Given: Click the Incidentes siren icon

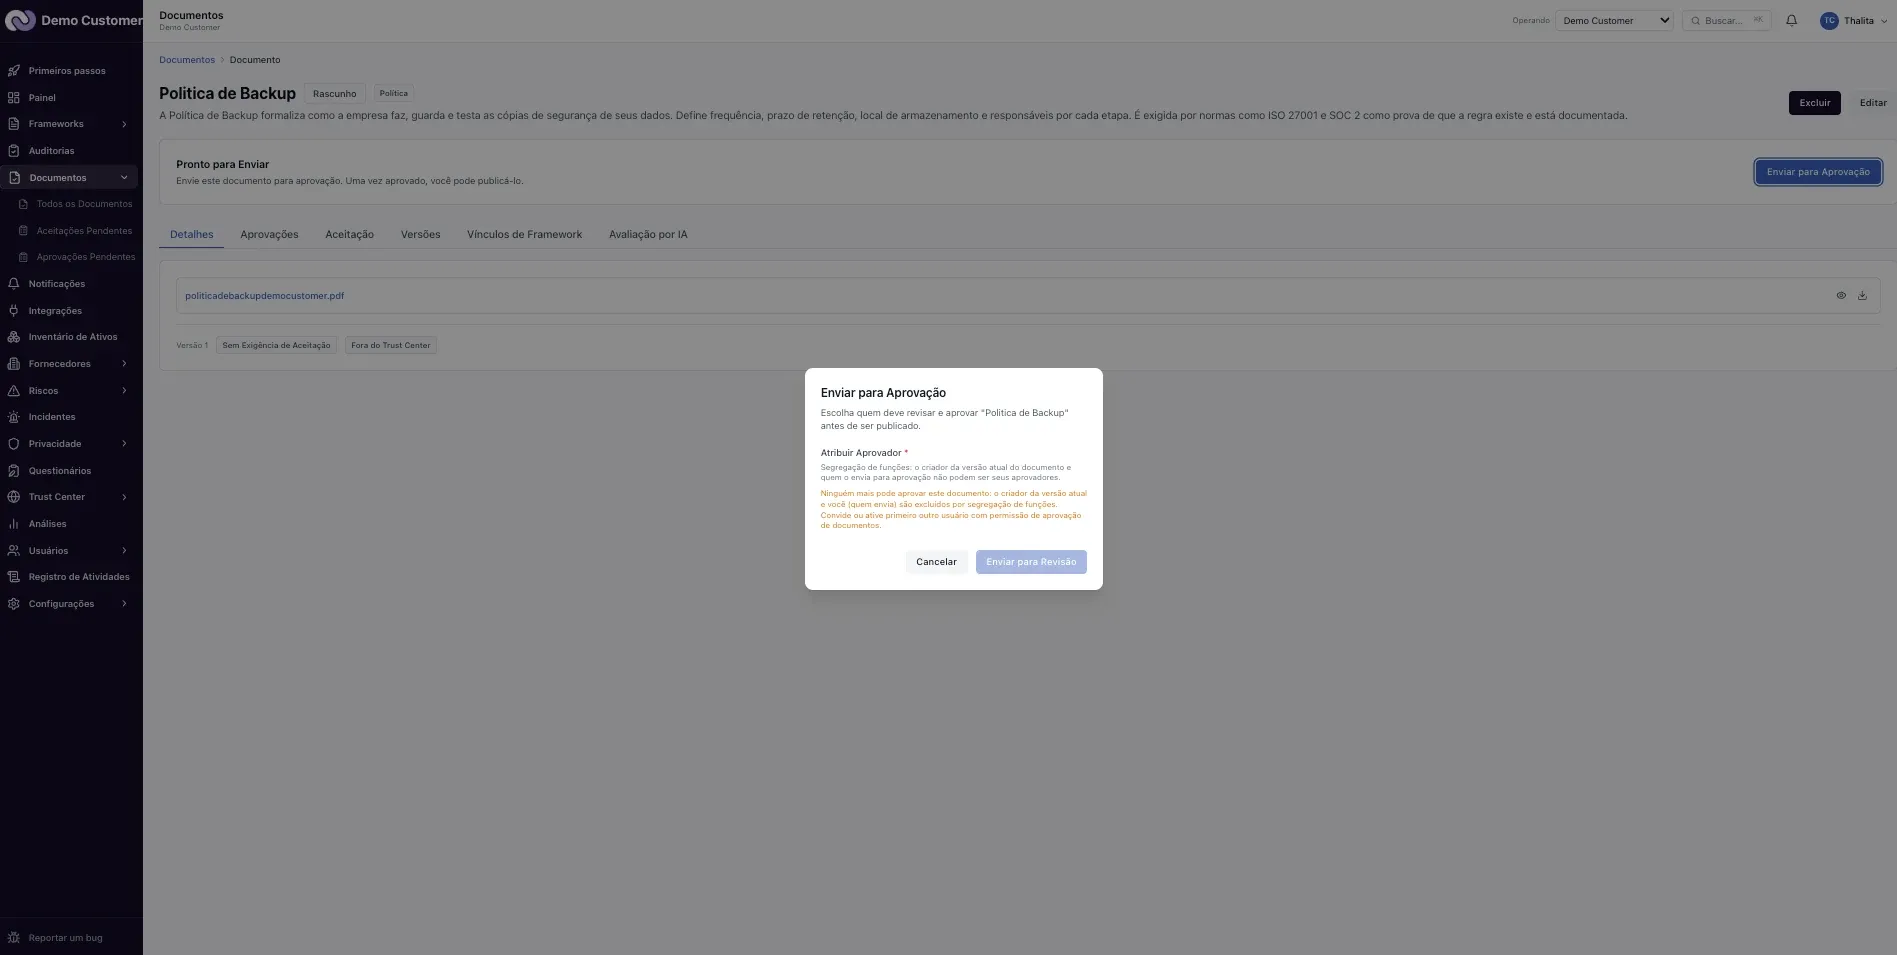Looking at the screenshot, I should pos(14,417).
